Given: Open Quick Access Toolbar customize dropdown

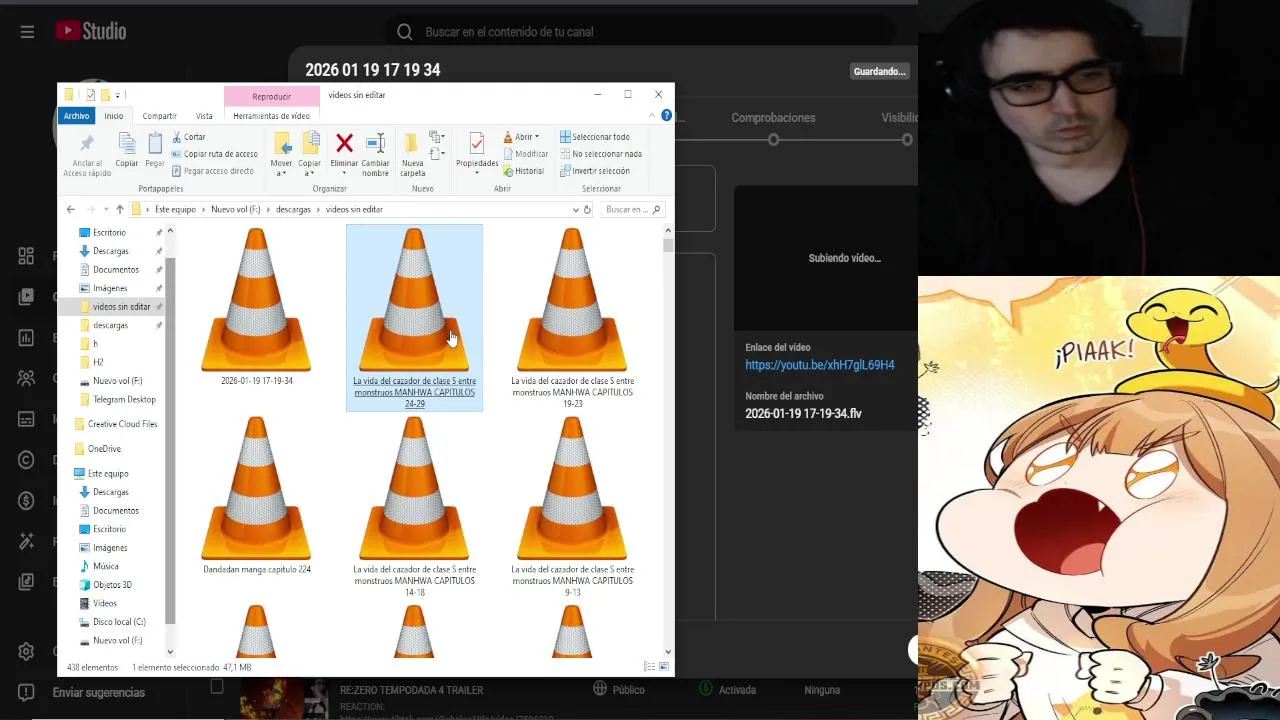Looking at the screenshot, I should tap(118, 95).
